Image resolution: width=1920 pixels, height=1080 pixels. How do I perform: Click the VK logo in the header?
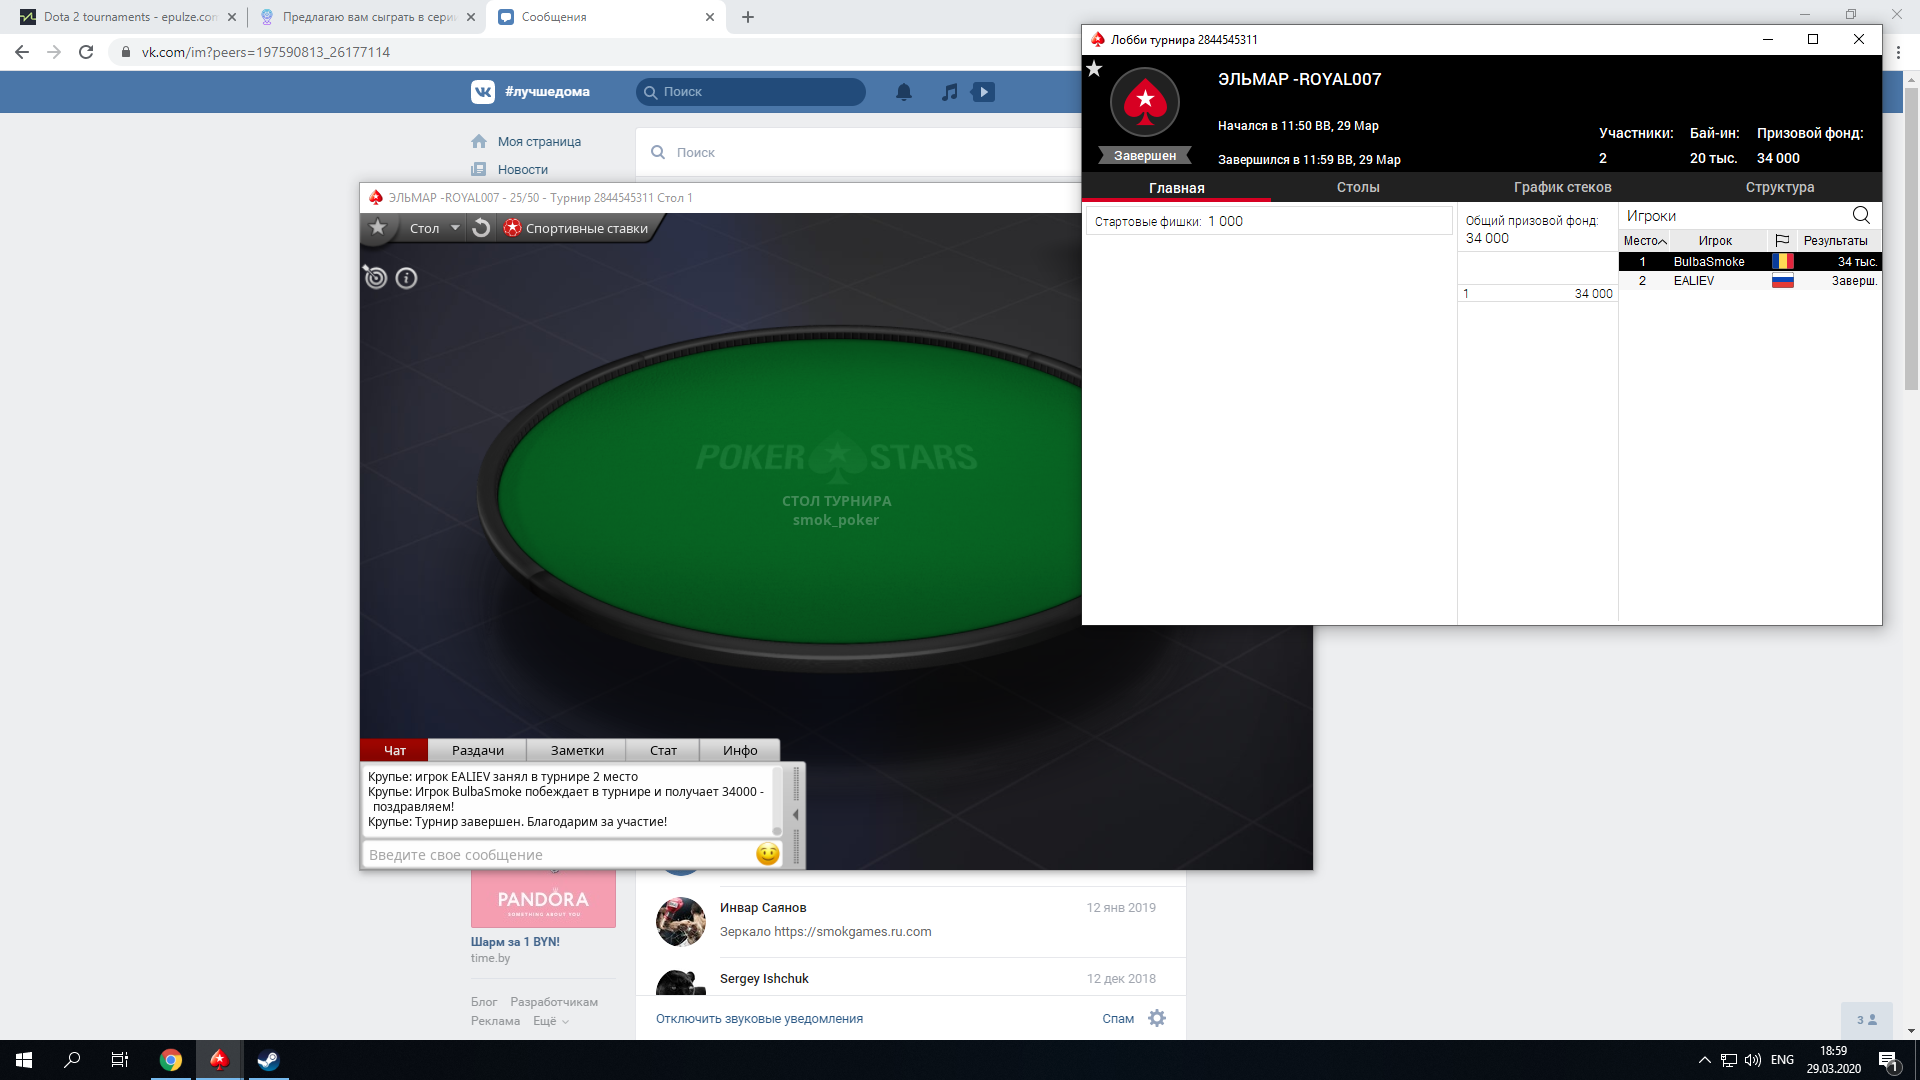(x=483, y=92)
